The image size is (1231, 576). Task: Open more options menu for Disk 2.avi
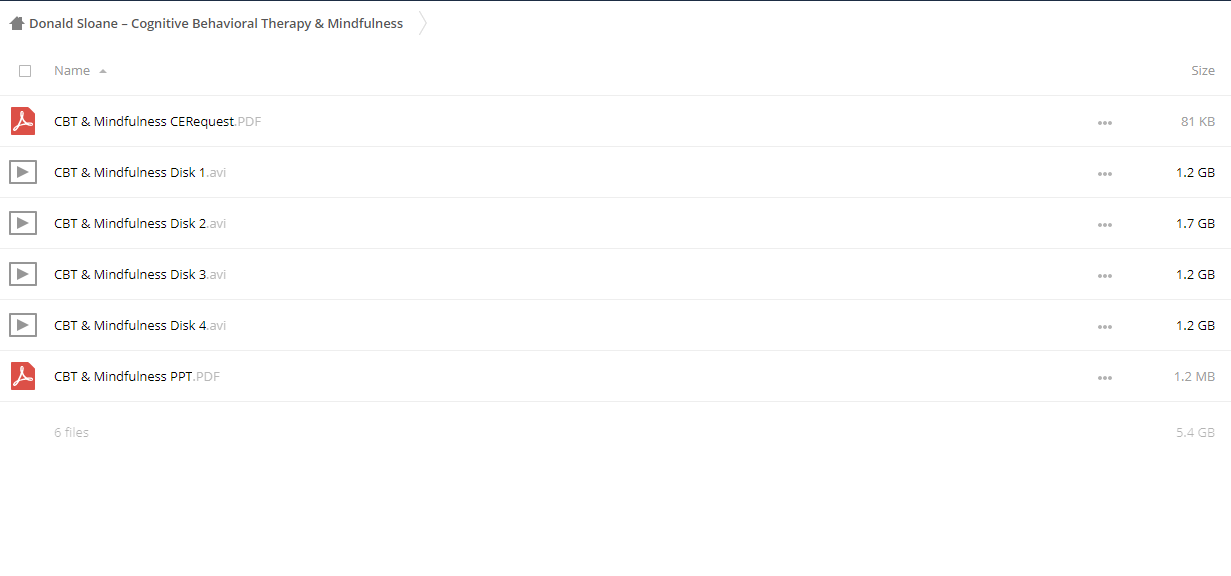tap(1104, 225)
